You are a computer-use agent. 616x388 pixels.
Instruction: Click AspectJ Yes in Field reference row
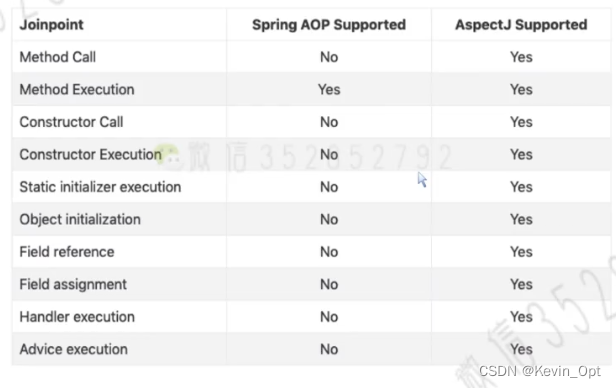pos(521,252)
